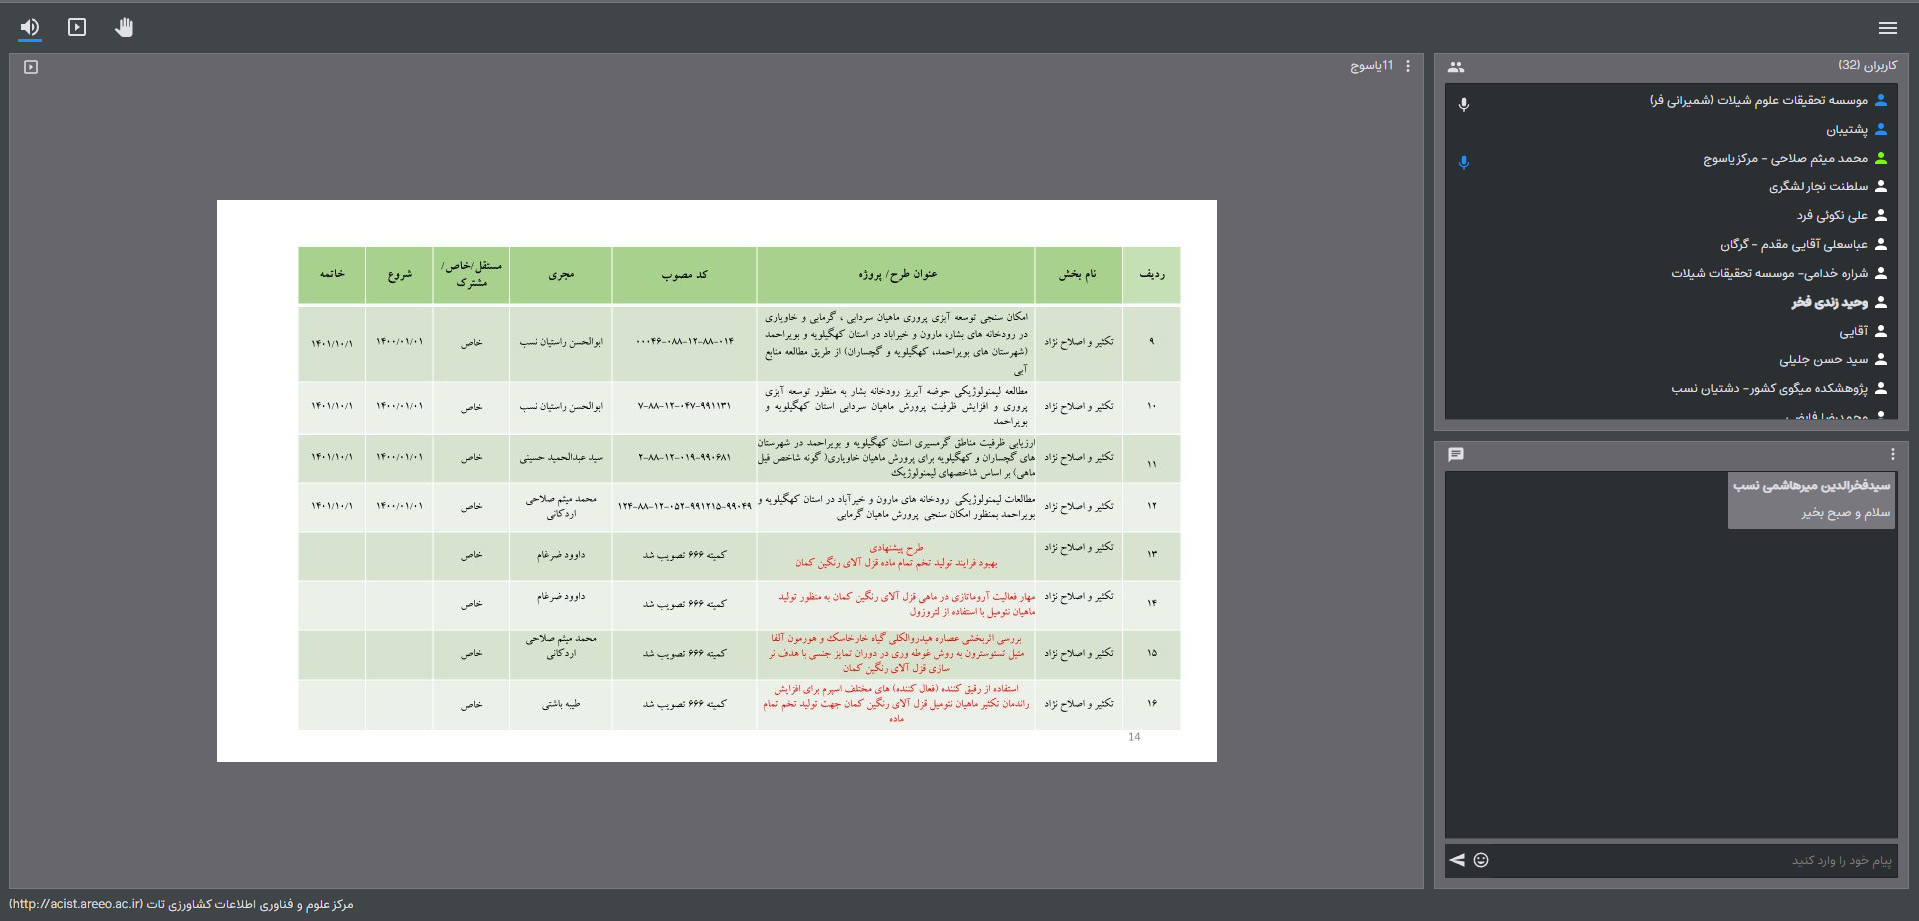Click the microphone icon next to first attendee

coord(1463,104)
